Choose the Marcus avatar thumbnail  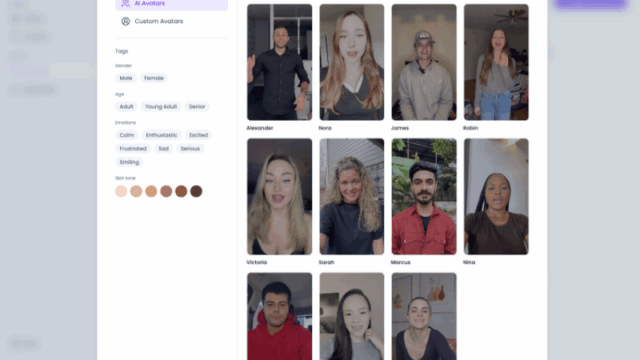[x=424, y=196]
